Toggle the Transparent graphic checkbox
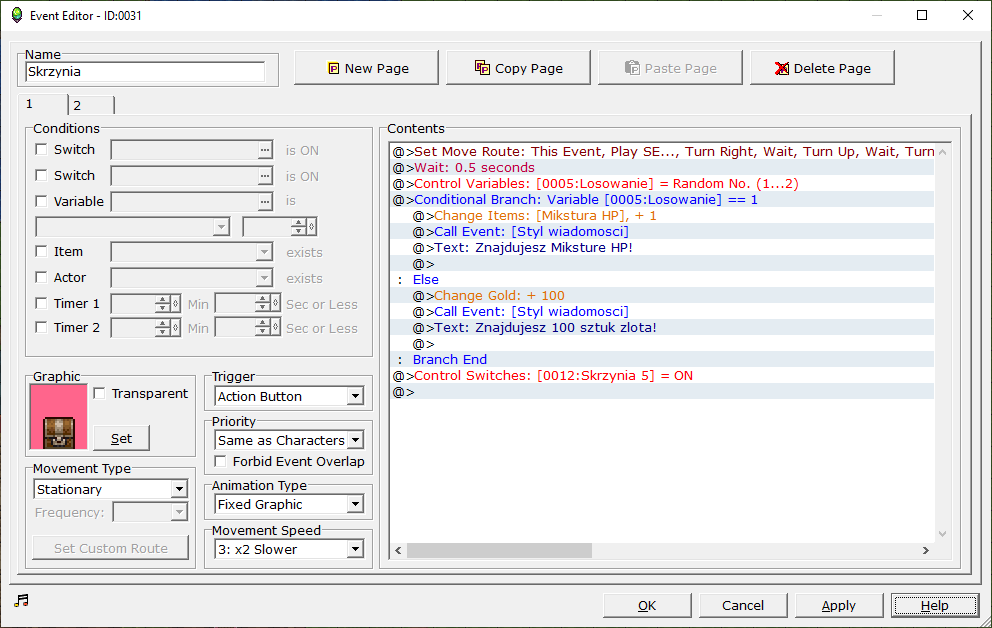 click(99, 394)
